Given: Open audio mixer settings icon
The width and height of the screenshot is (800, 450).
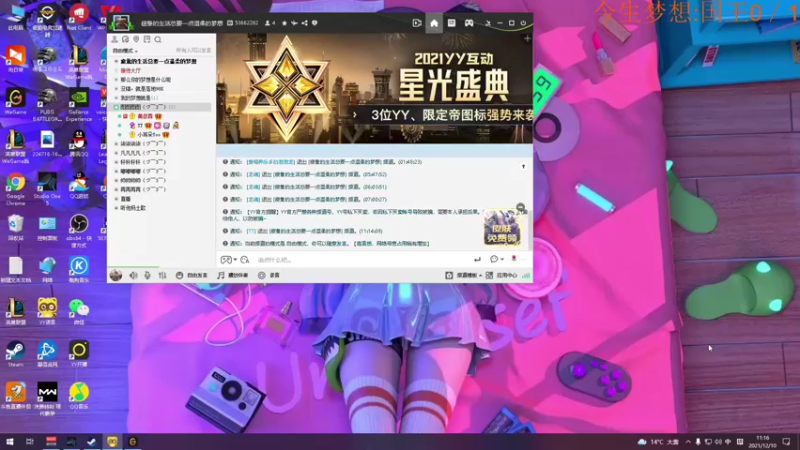Looking at the screenshot, I should click(x=162, y=276).
